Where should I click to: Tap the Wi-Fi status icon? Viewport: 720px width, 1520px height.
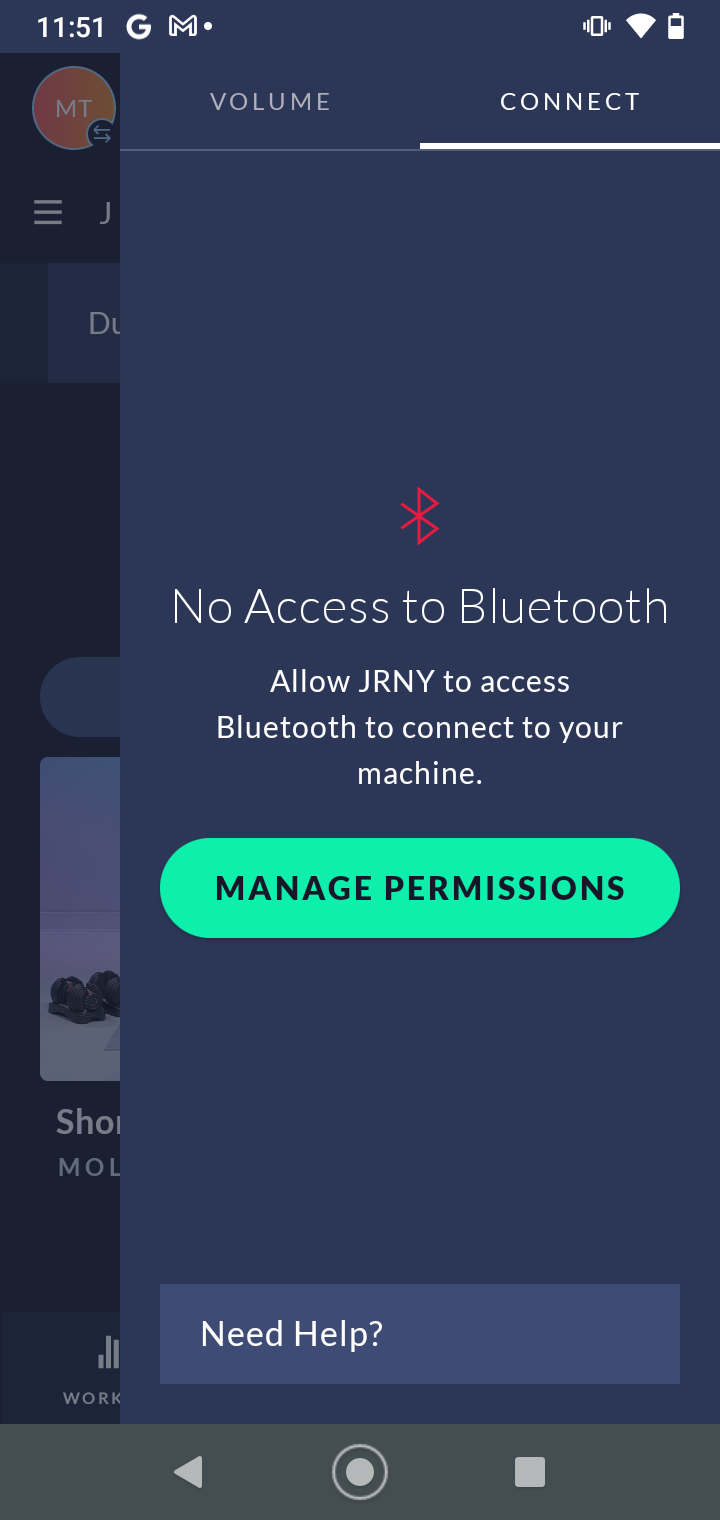[640, 27]
